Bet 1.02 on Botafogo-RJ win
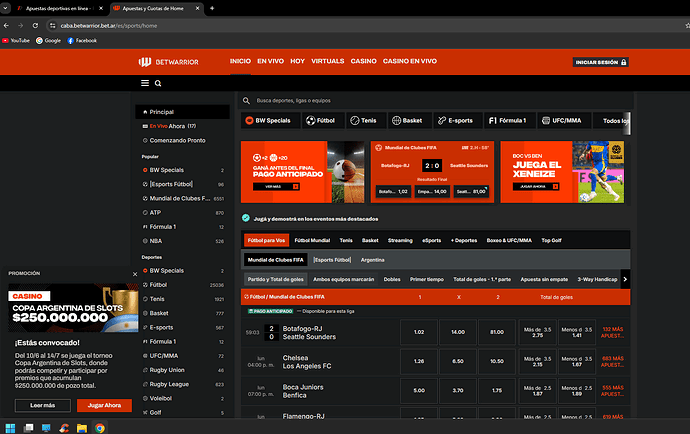Screen dimensions: 690x434 [419, 332]
